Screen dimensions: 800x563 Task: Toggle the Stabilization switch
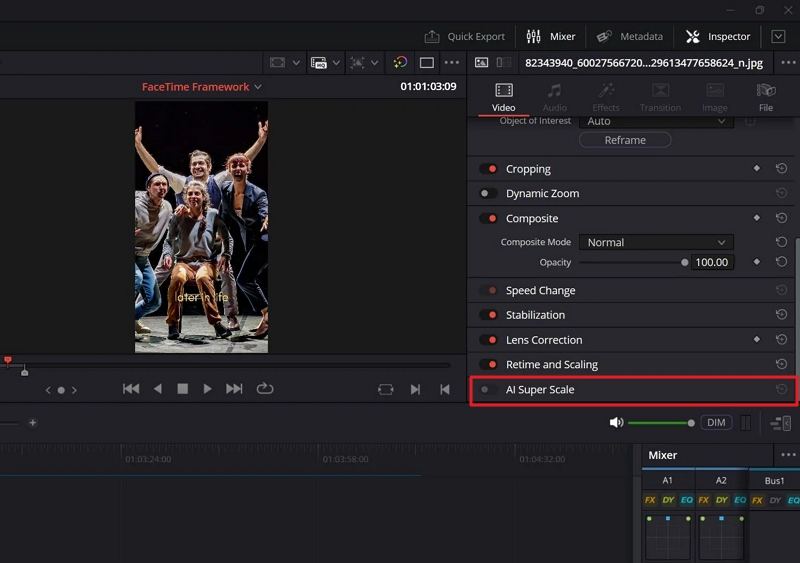point(489,315)
